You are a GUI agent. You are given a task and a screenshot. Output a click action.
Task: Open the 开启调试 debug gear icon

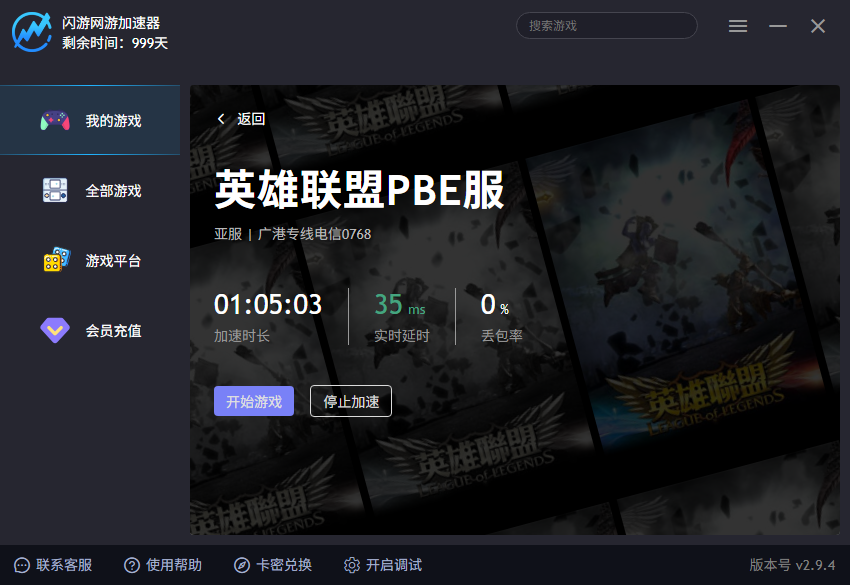352,564
